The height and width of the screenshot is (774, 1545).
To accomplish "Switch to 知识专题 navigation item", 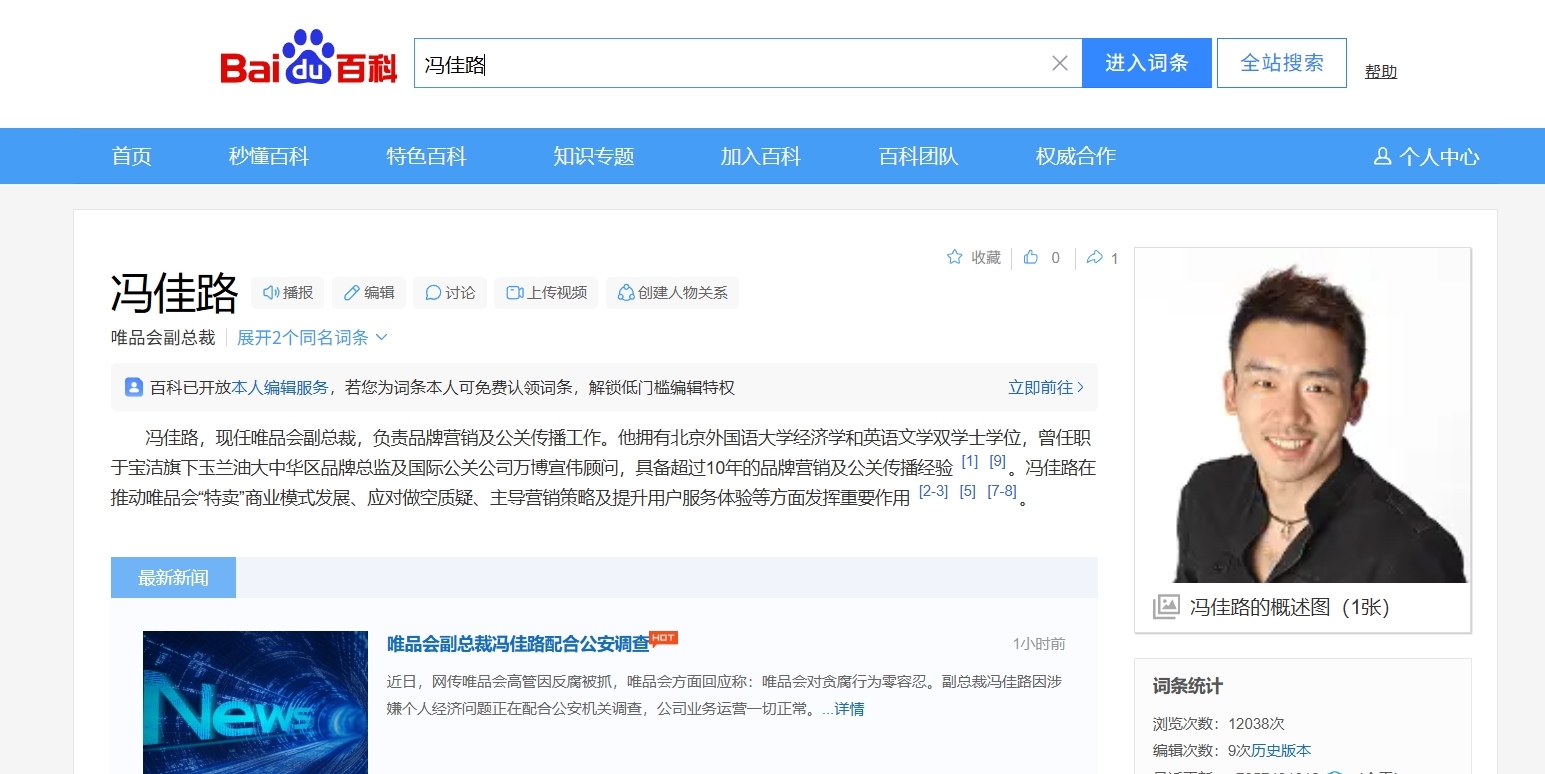I will tap(594, 156).
